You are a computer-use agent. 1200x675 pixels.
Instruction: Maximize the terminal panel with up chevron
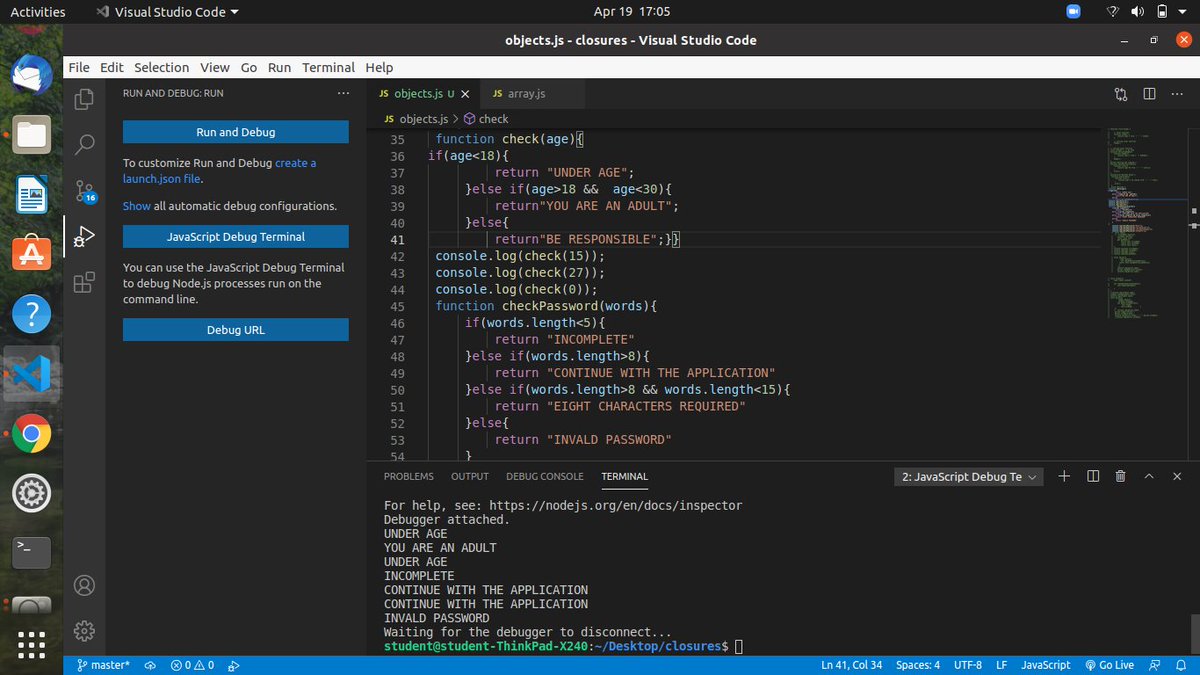pyautogui.click(x=1149, y=476)
